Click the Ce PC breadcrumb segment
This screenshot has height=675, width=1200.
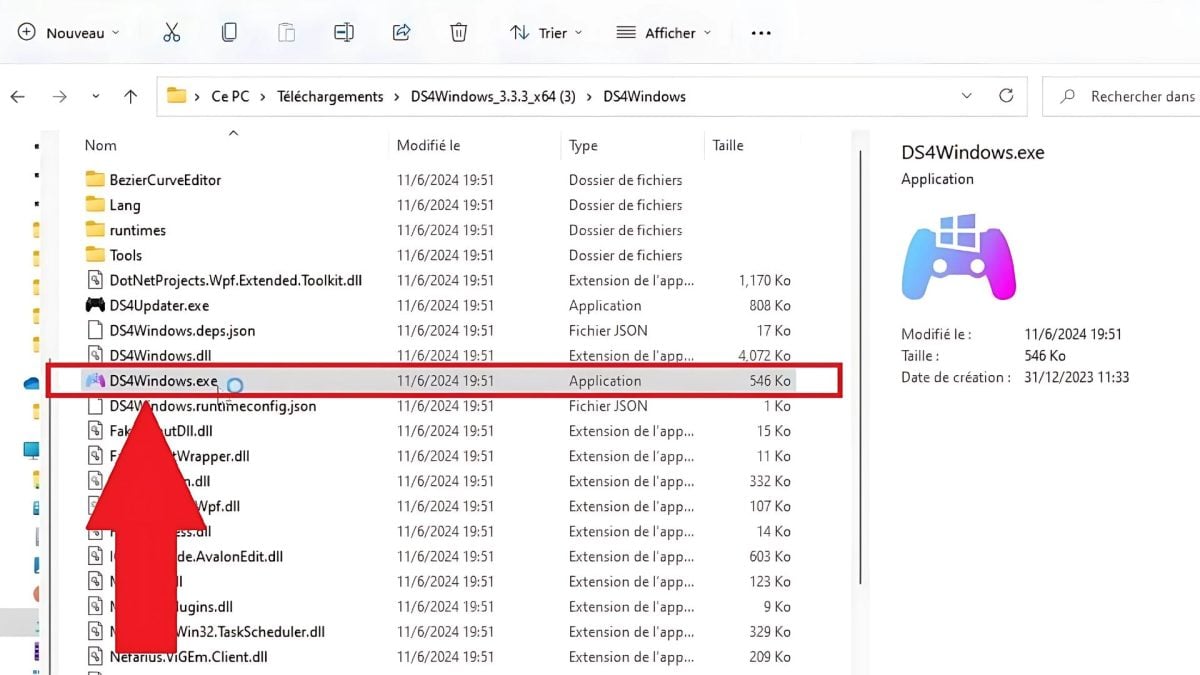[x=230, y=97]
